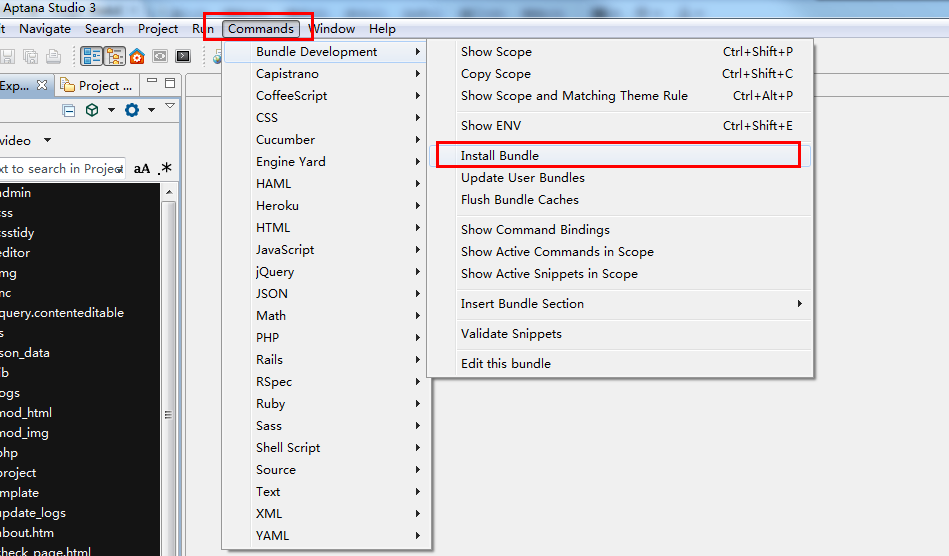Expand the CSS submenu
This screenshot has height=556, width=949.
[x=325, y=118]
